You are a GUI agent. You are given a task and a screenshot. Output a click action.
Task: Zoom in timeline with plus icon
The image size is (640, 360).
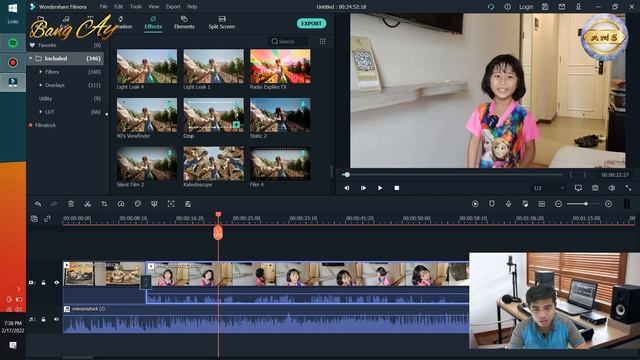click(x=609, y=204)
